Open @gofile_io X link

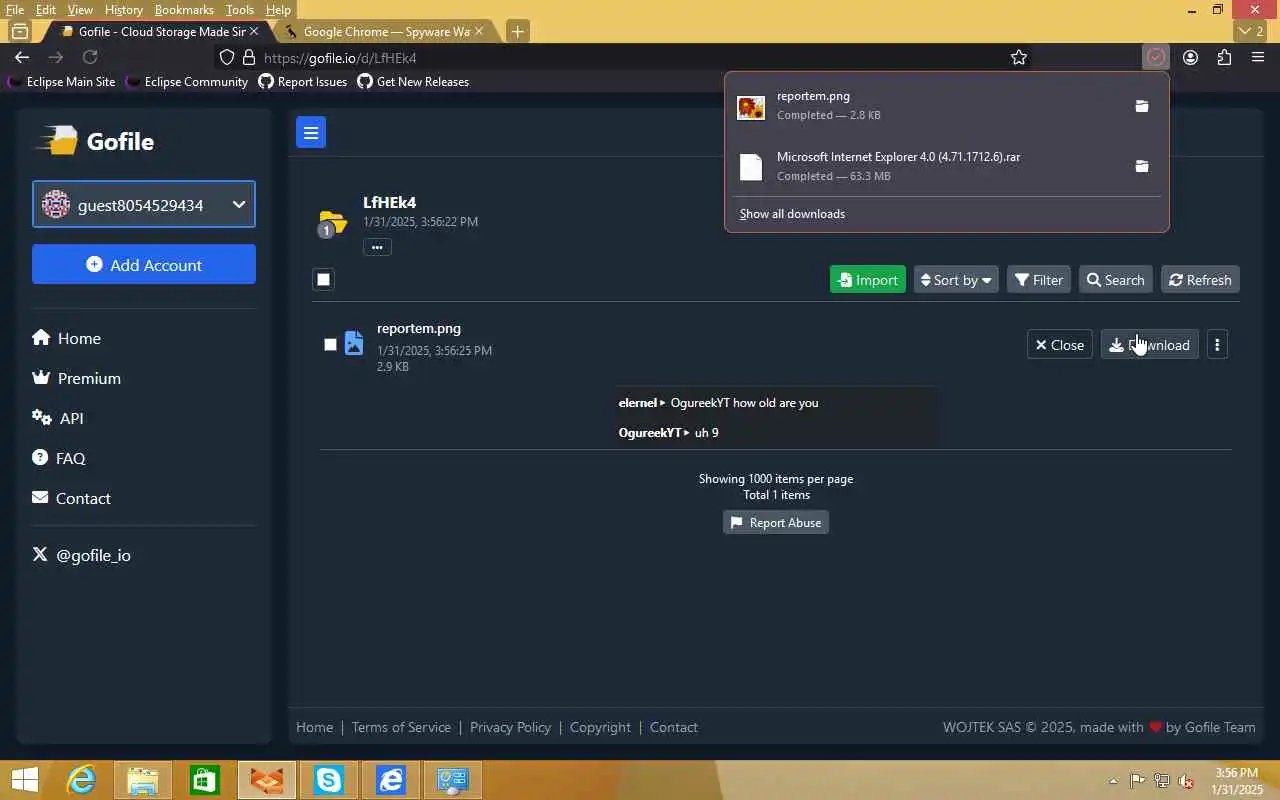tap(81, 555)
